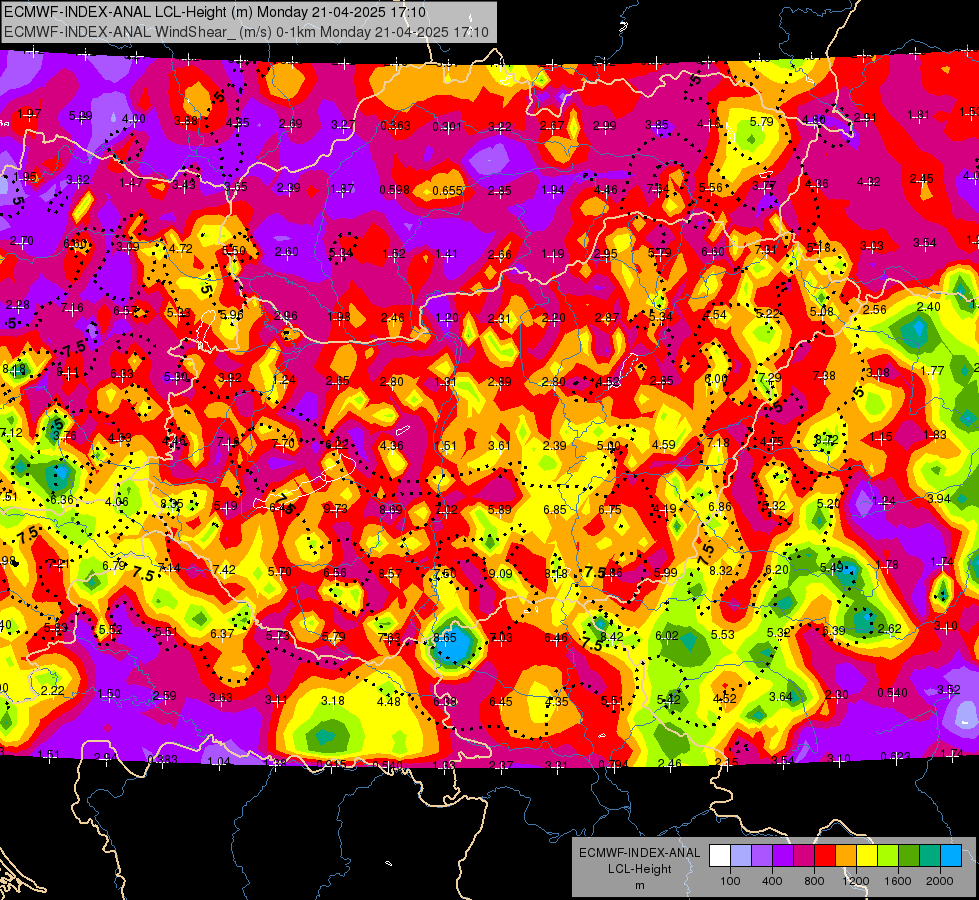Select the lime green legend swatch
The height and width of the screenshot is (900, 979).
point(887,856)
